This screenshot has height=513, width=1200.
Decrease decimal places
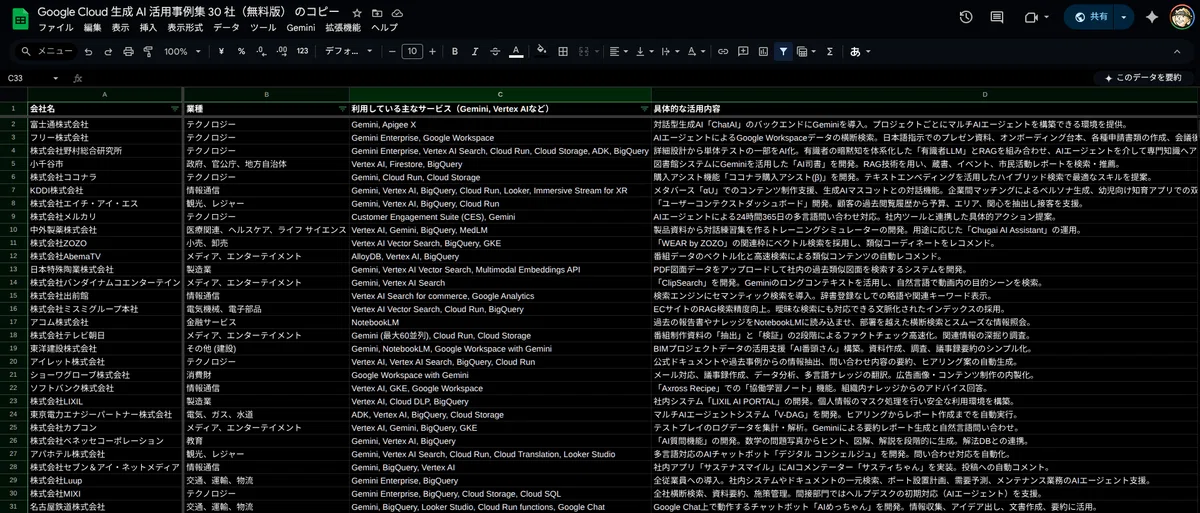click(x=261, y=51)
